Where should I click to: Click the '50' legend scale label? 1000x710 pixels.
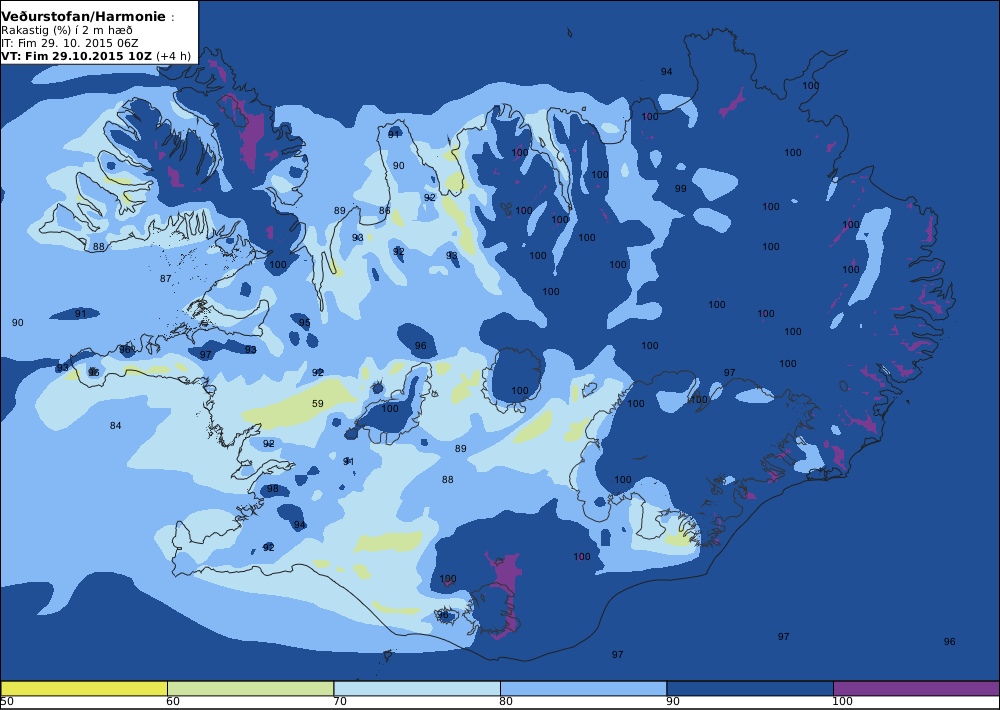(7, 702)
